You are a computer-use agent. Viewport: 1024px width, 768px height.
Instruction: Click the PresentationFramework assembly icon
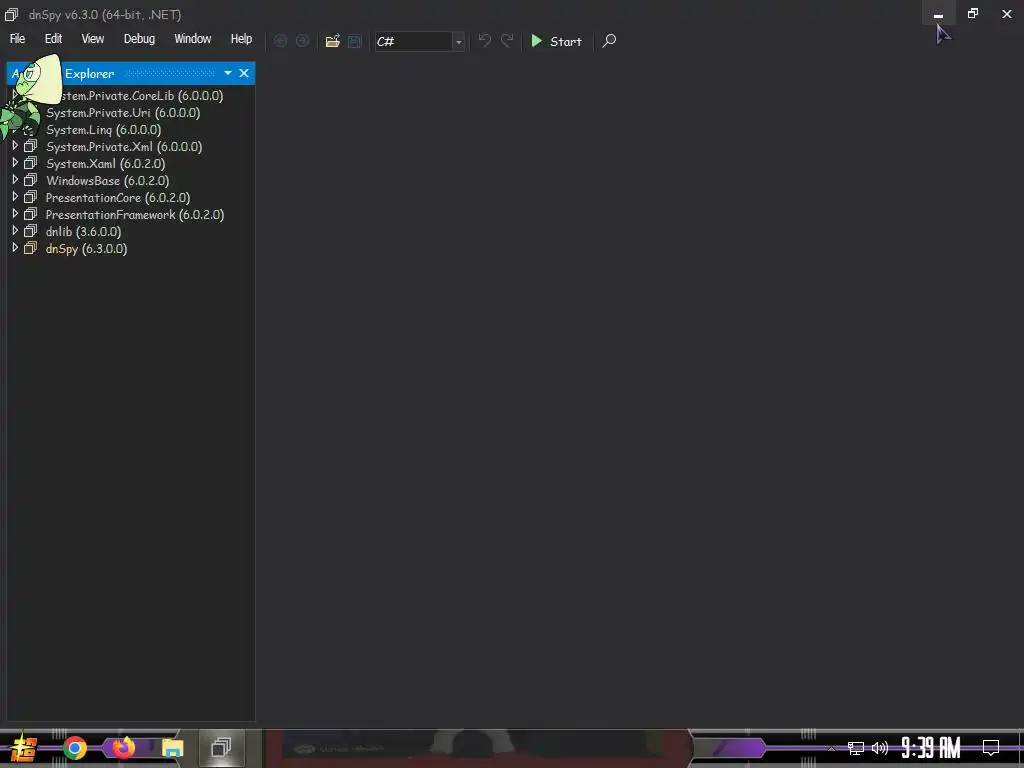pyautogui.click(x=30, y=214)
